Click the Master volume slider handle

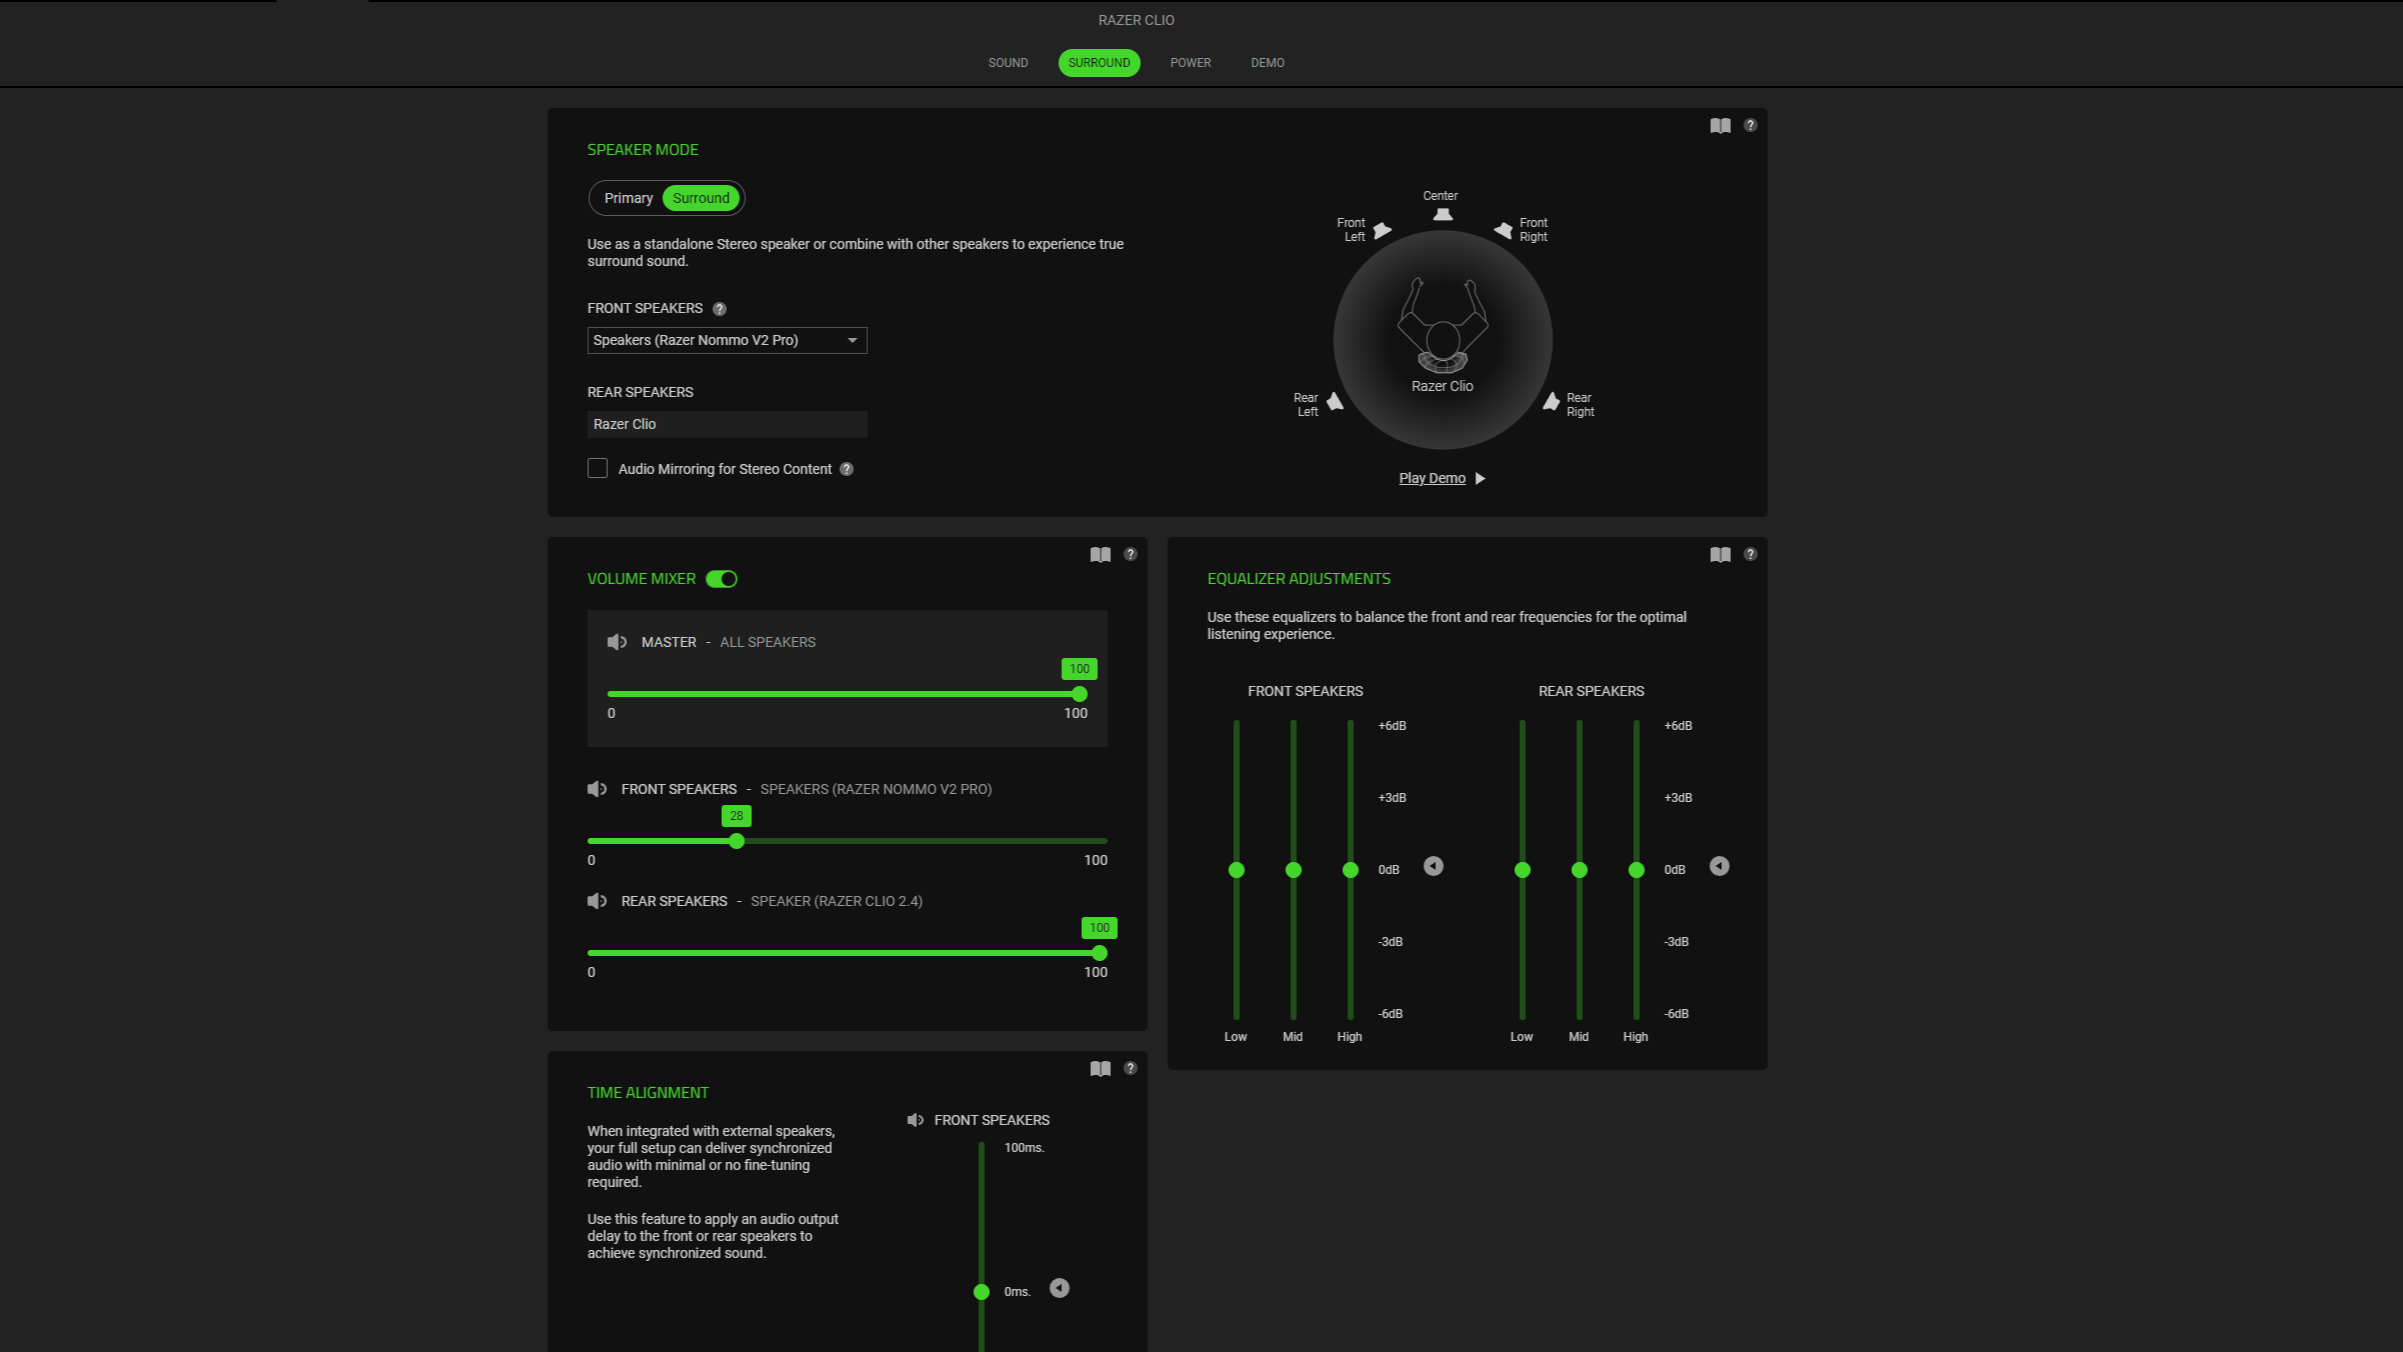[x=1079, y=694]
